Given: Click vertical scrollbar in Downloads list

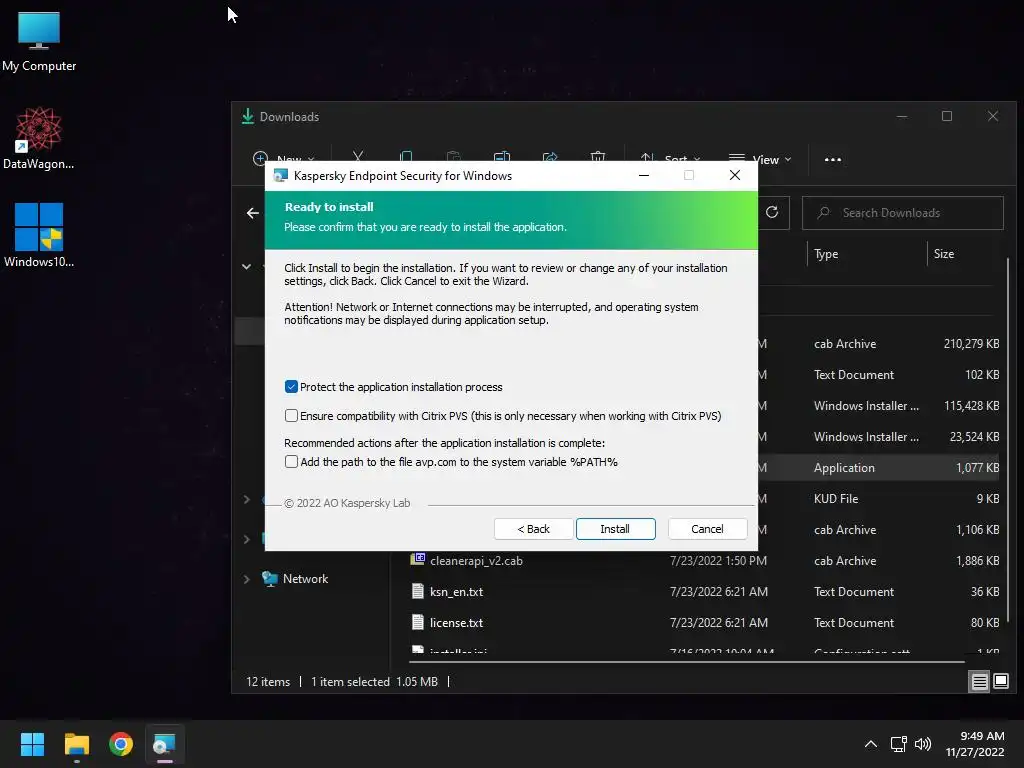Looking at the screenshot, I should [1008, 441].
